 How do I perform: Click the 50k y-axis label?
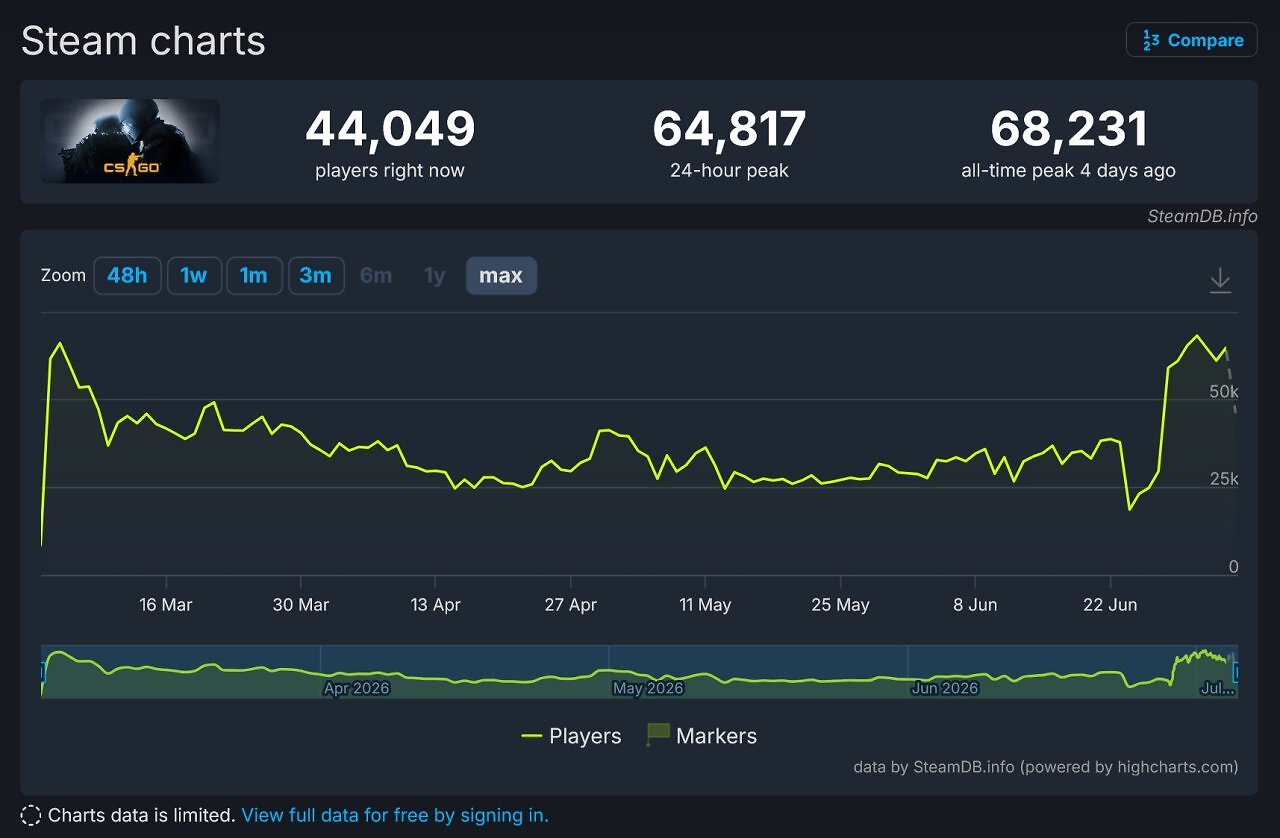pyautogui.click(x=1224, y=391)
